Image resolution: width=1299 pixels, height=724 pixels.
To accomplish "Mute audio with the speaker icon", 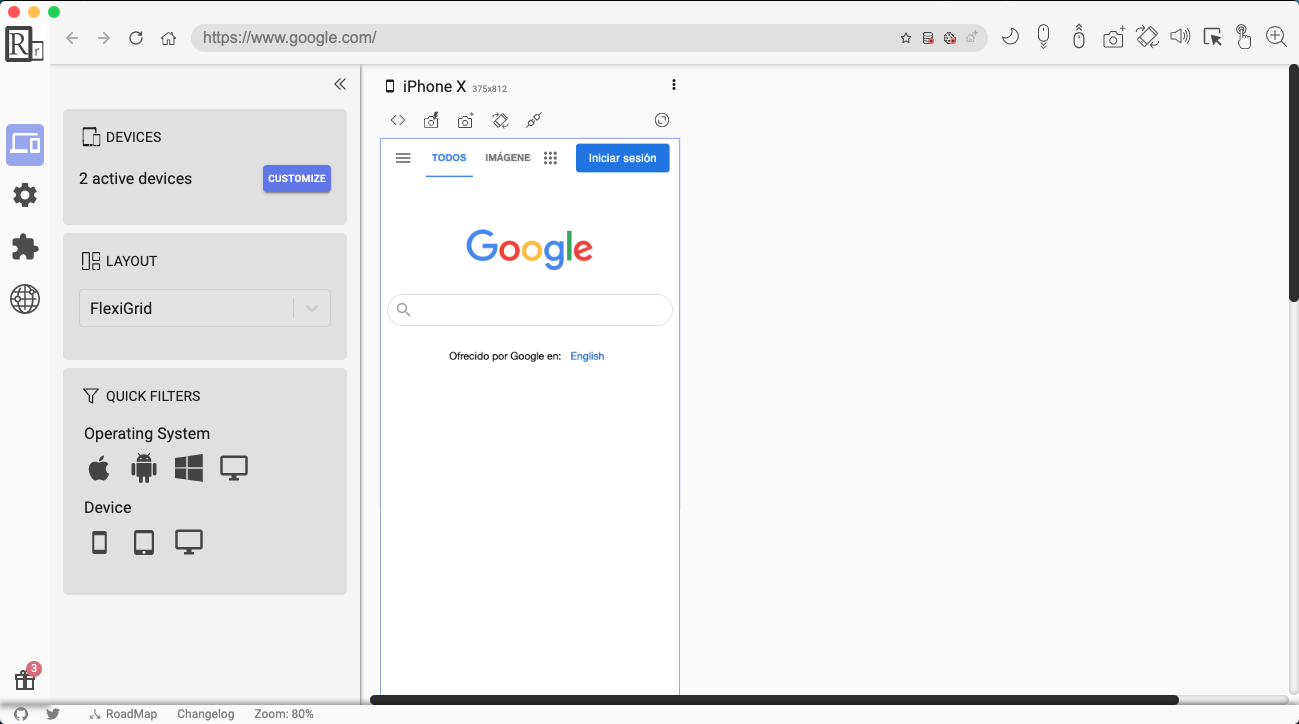I will (1180, 37).
